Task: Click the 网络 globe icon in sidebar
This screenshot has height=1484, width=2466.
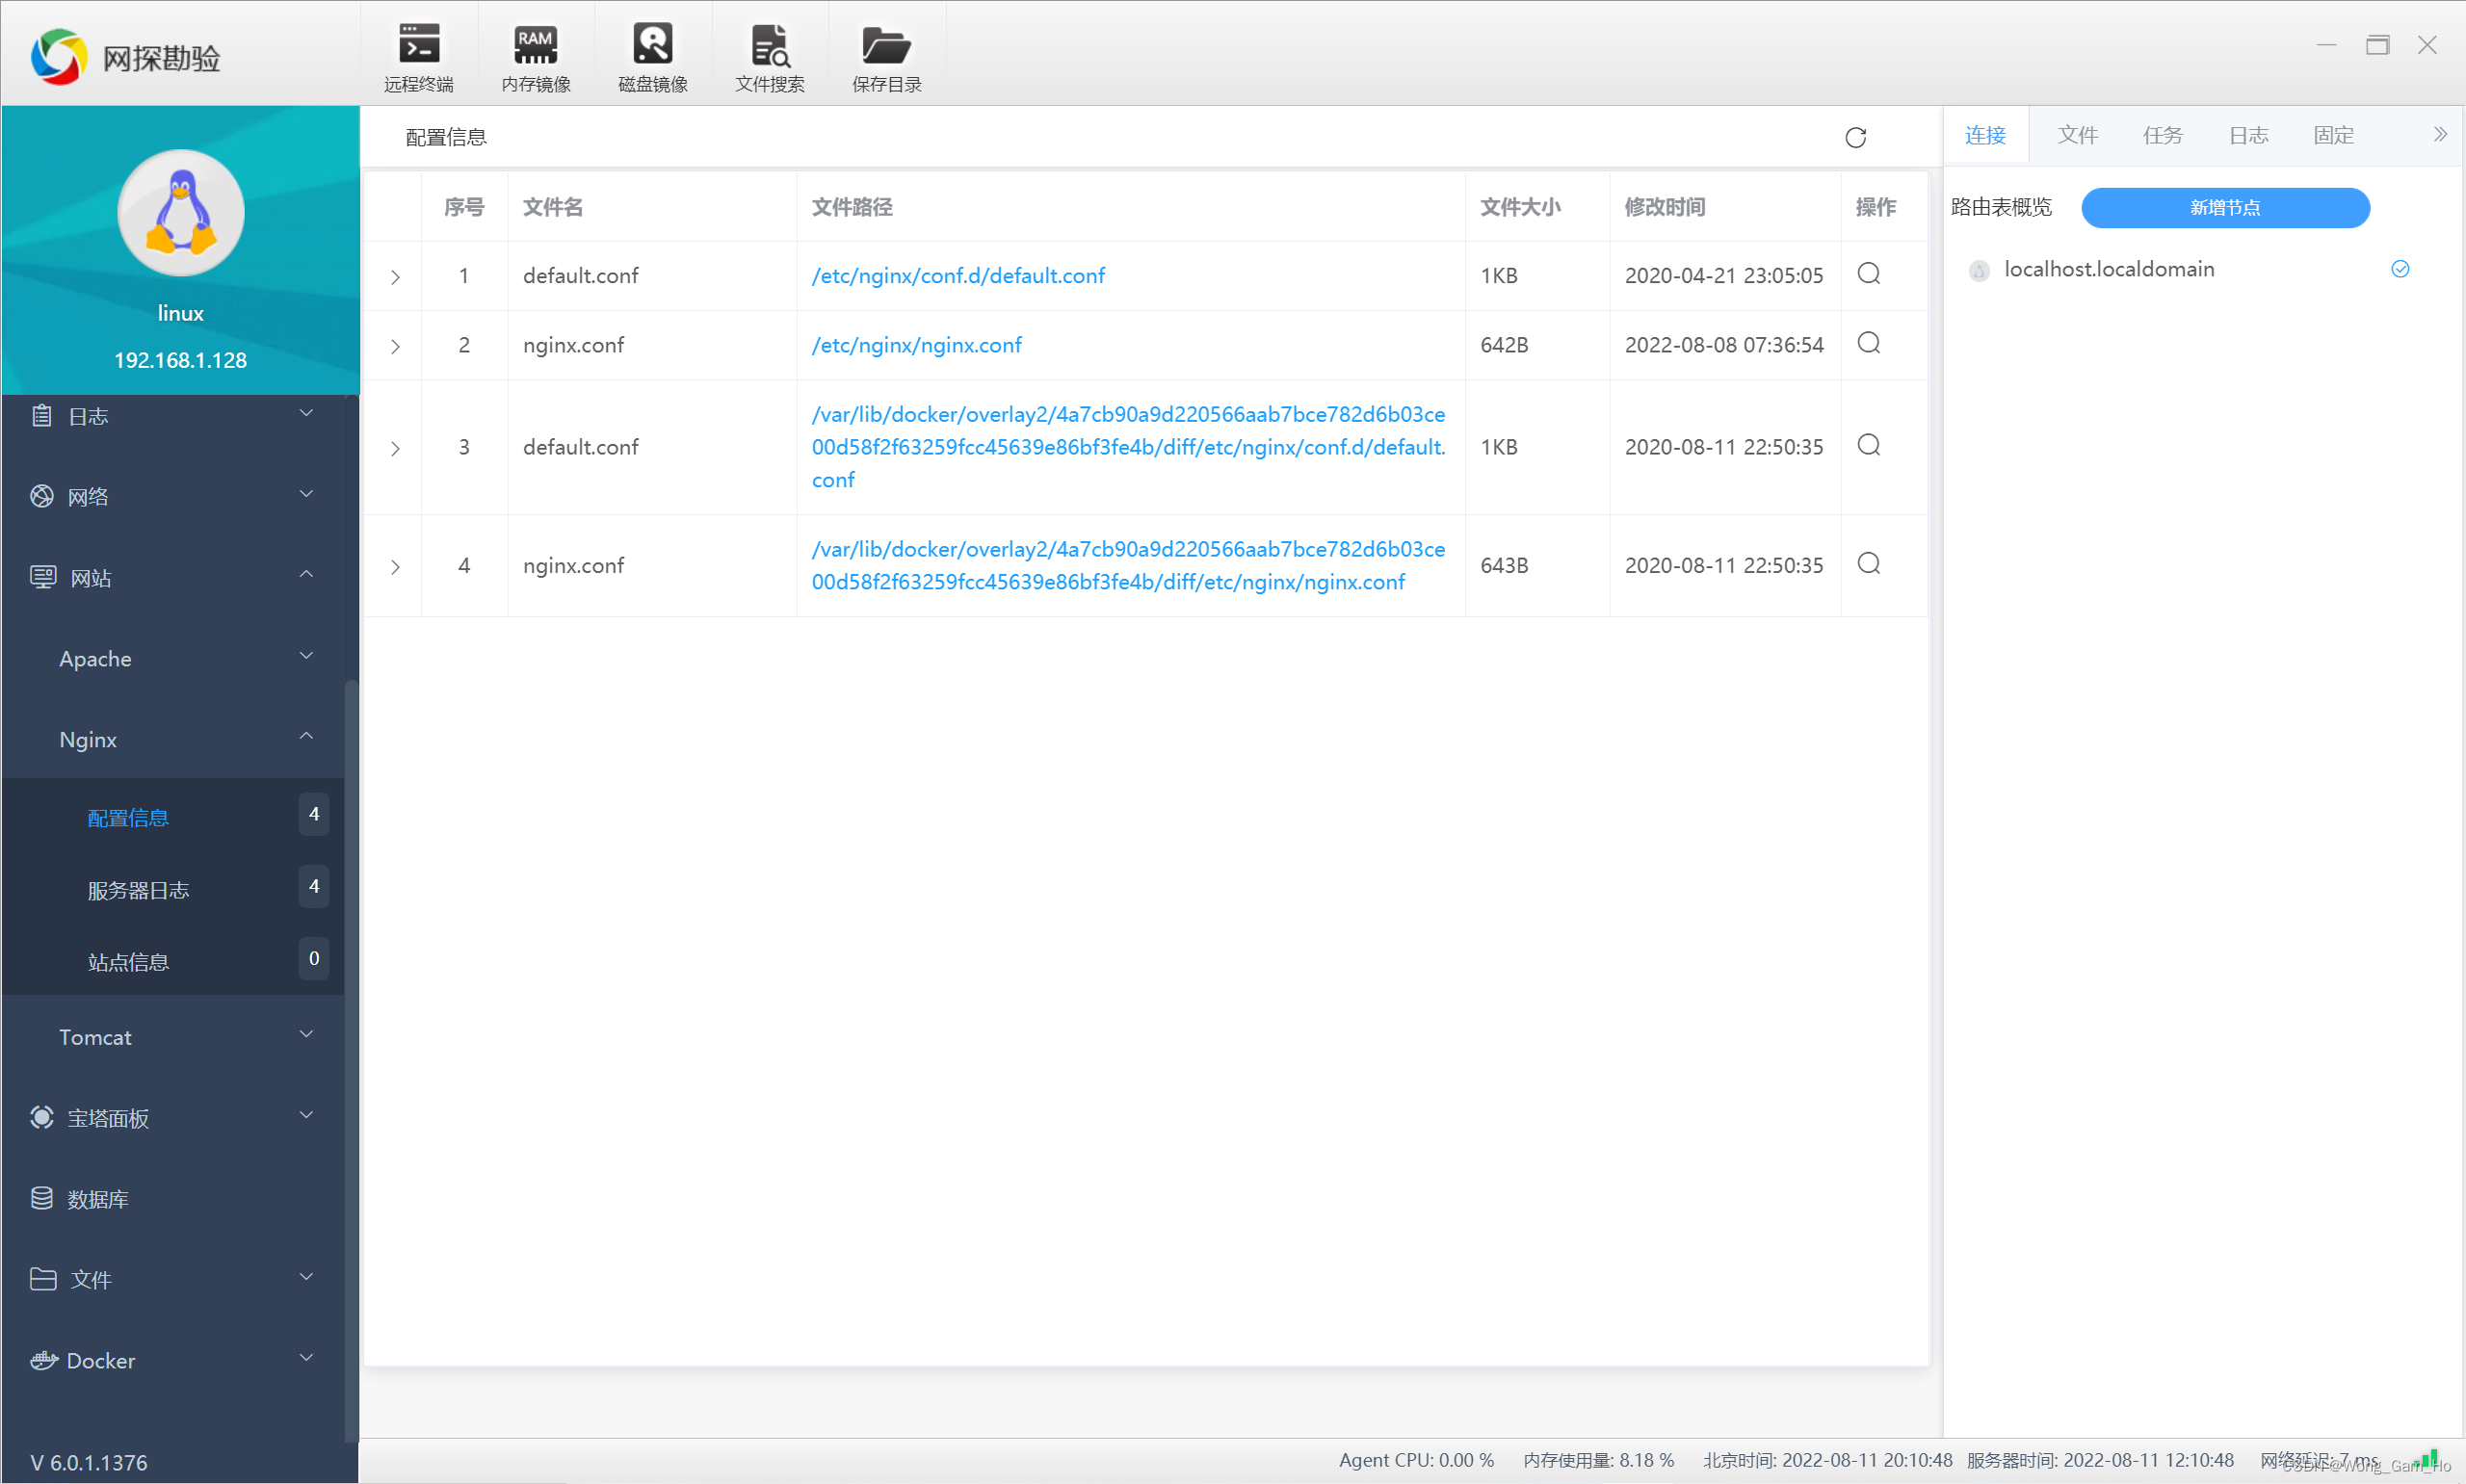Action: click(41, 496)
